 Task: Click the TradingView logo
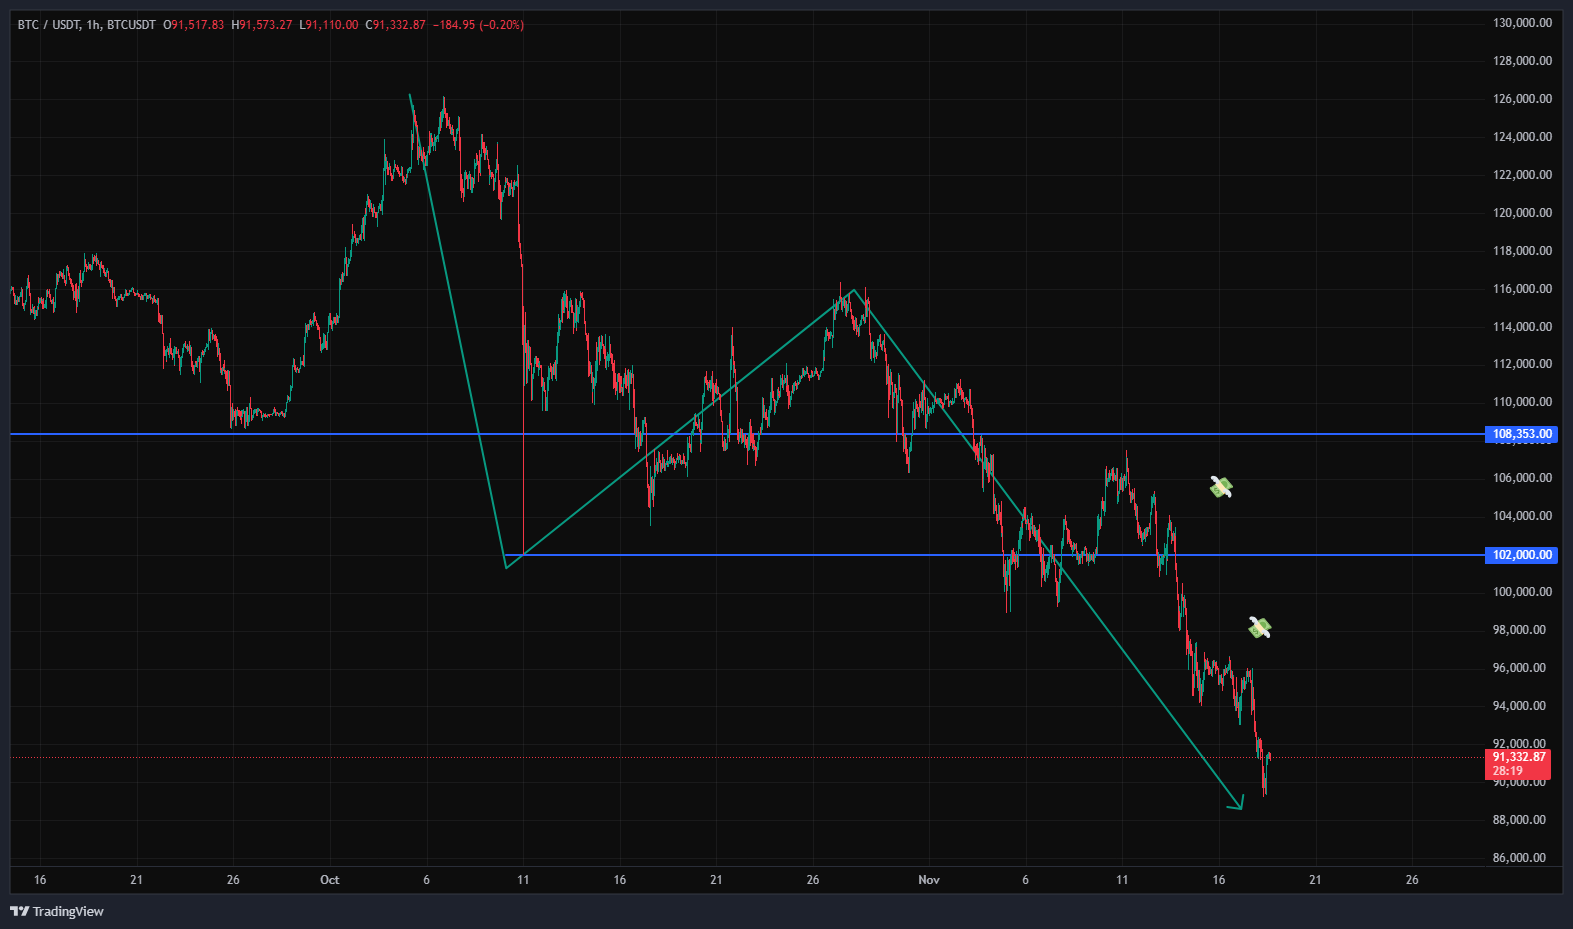pos(57,911)
